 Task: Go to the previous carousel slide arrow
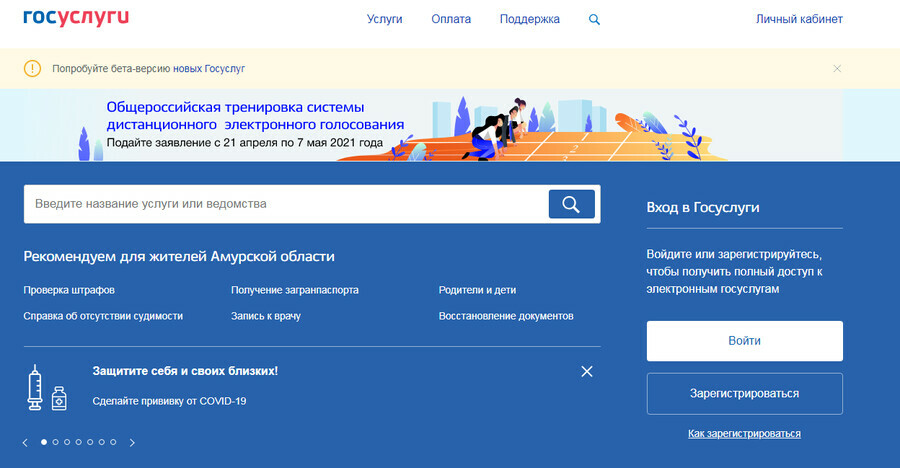point(25,443)
